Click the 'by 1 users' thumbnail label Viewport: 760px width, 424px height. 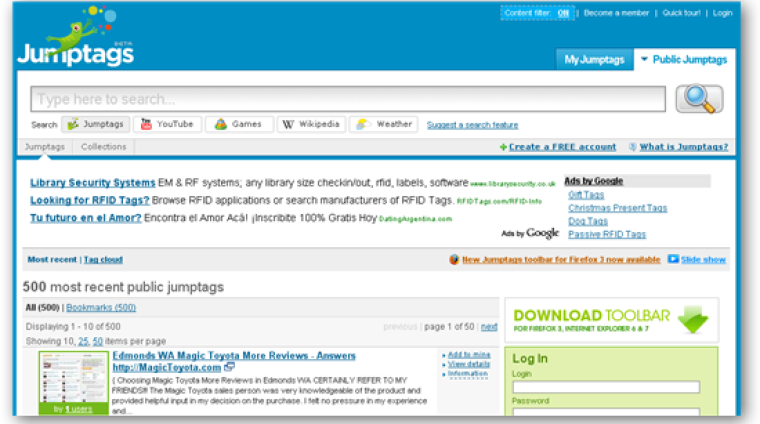[73, 409]
